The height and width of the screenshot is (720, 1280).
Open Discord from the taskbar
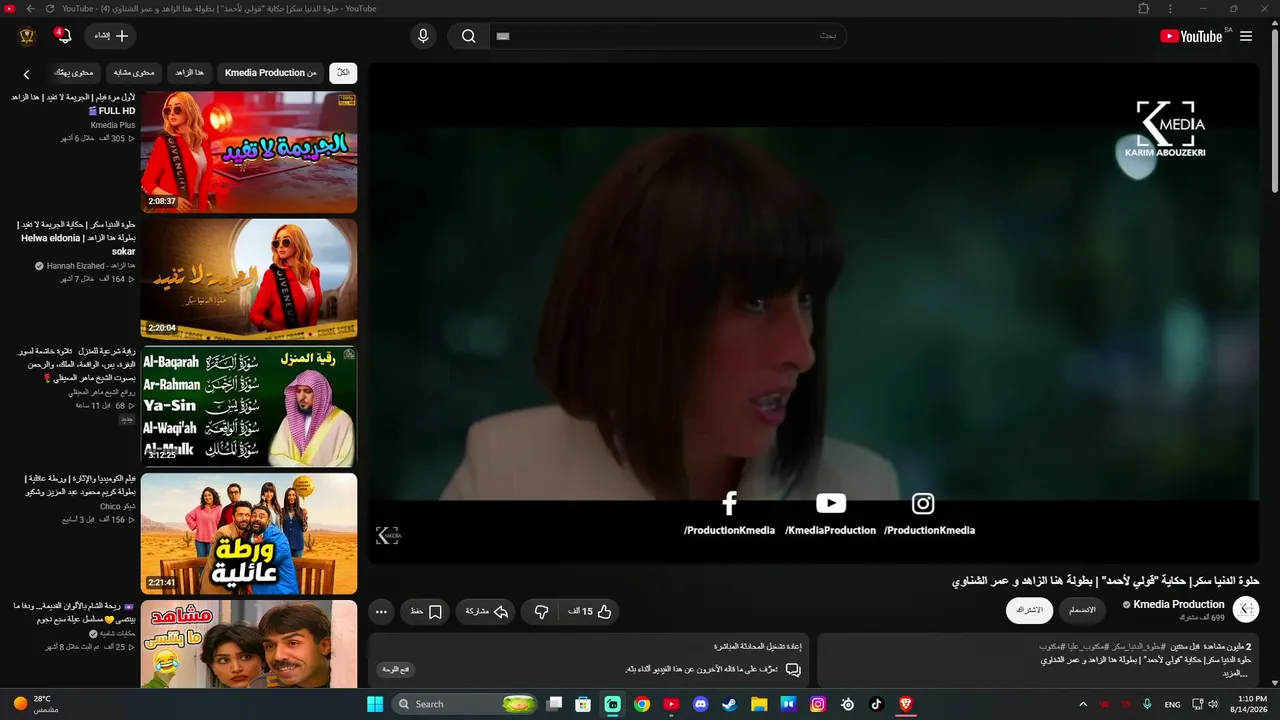[701, 704]
